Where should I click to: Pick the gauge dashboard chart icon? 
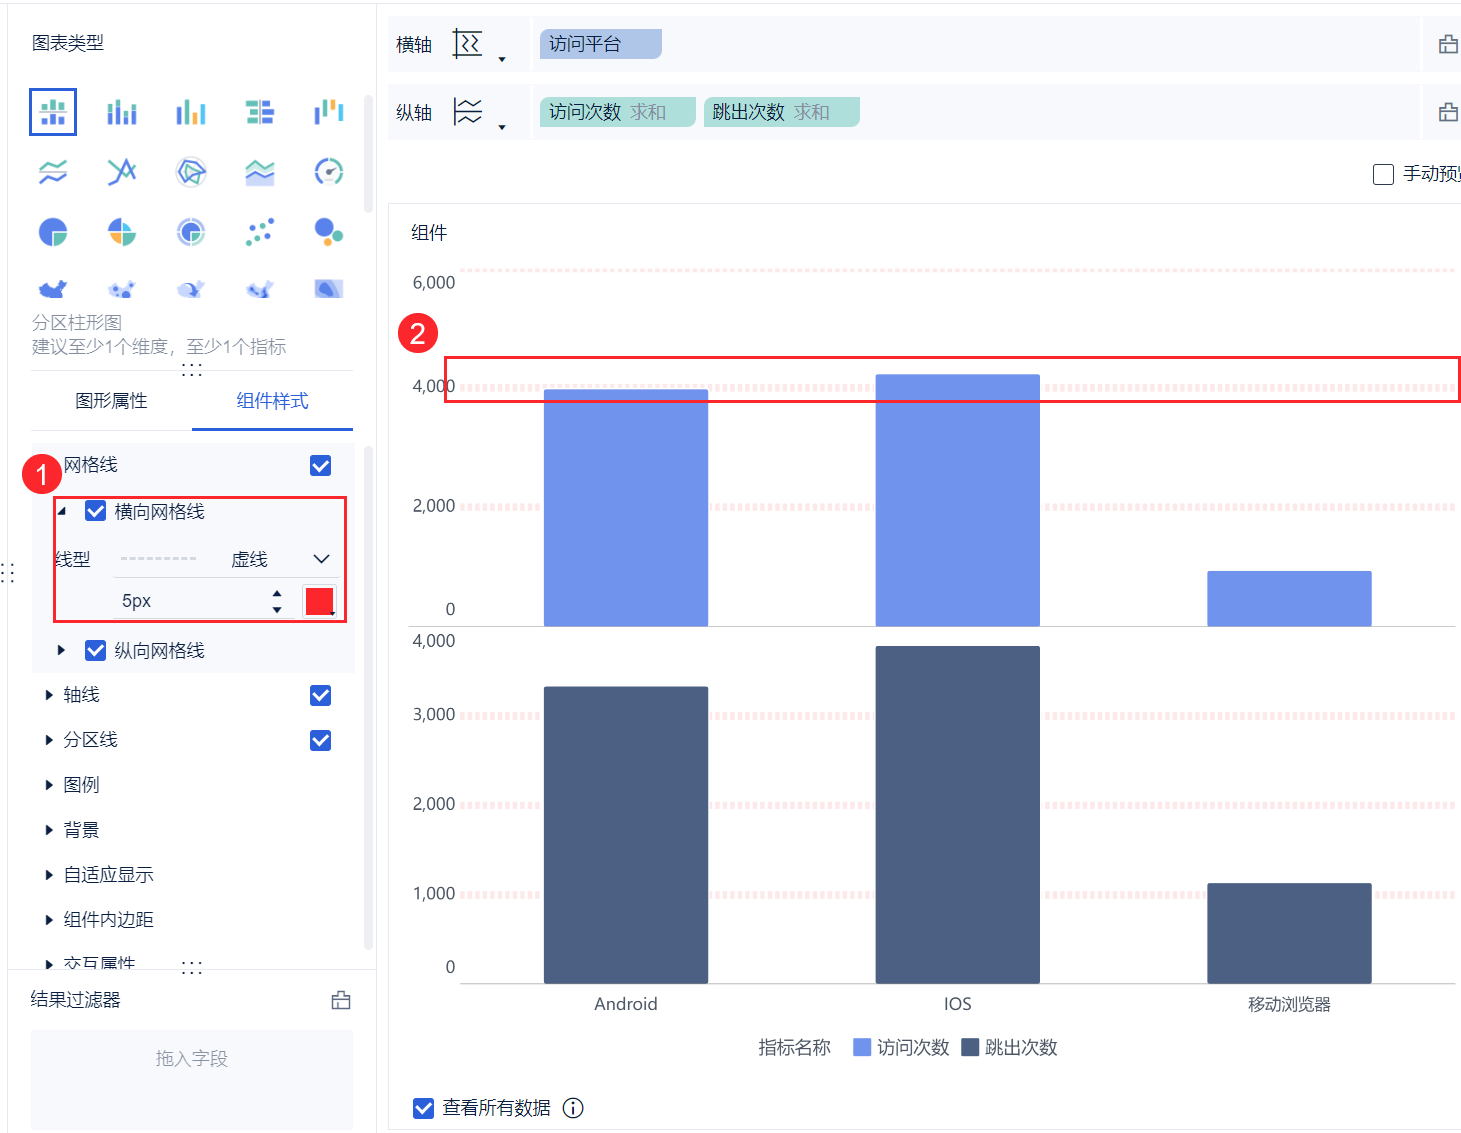pyautogui.click(x=329, y=172)
